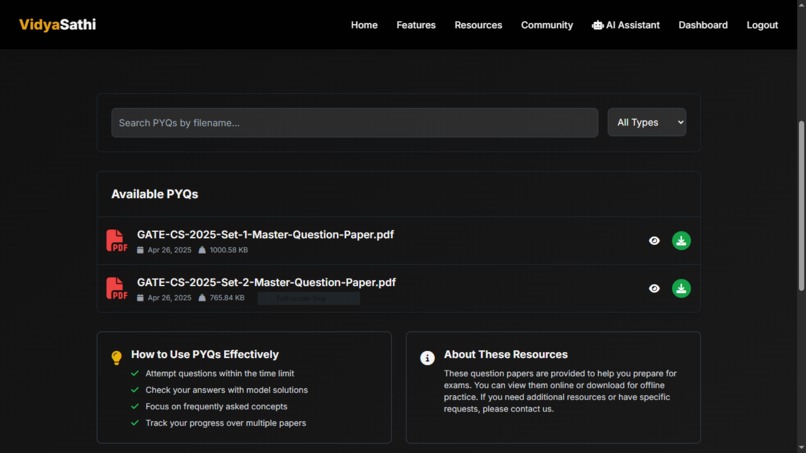Viewport: 806px width, 453px height.
Task: Click the robot icon beside AI Assistant
Action: coord(597,25)
